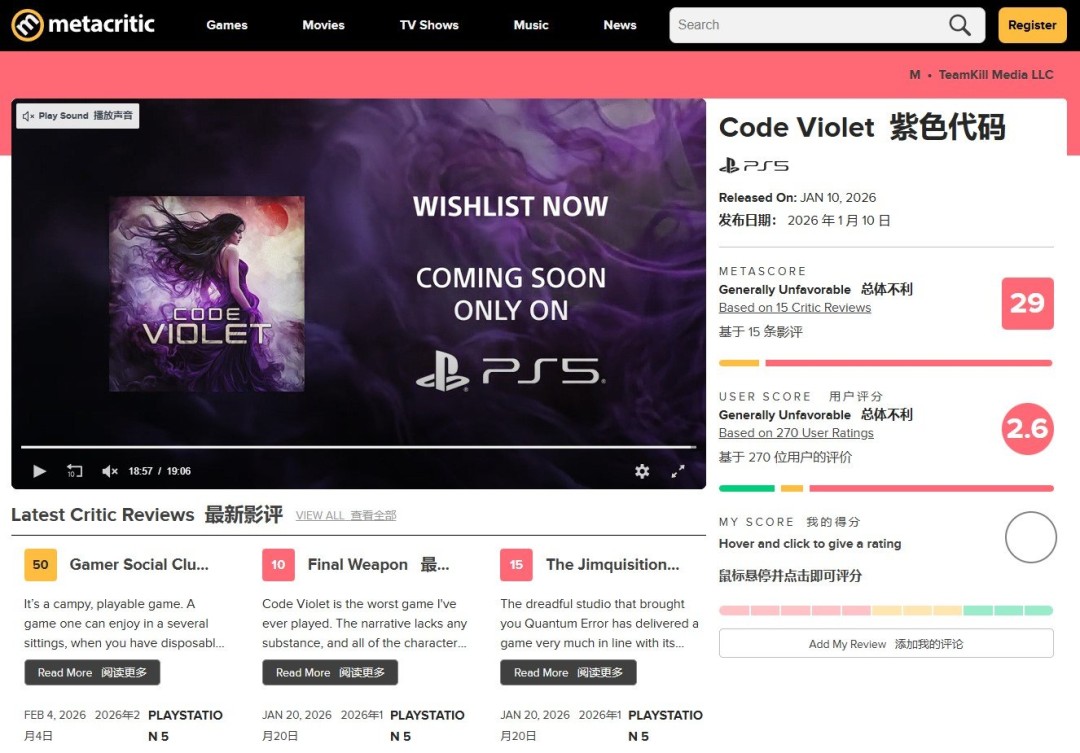Play the Code Violet trailer
The height and width of the screenshot is (753, 1080).
(39, 470)
